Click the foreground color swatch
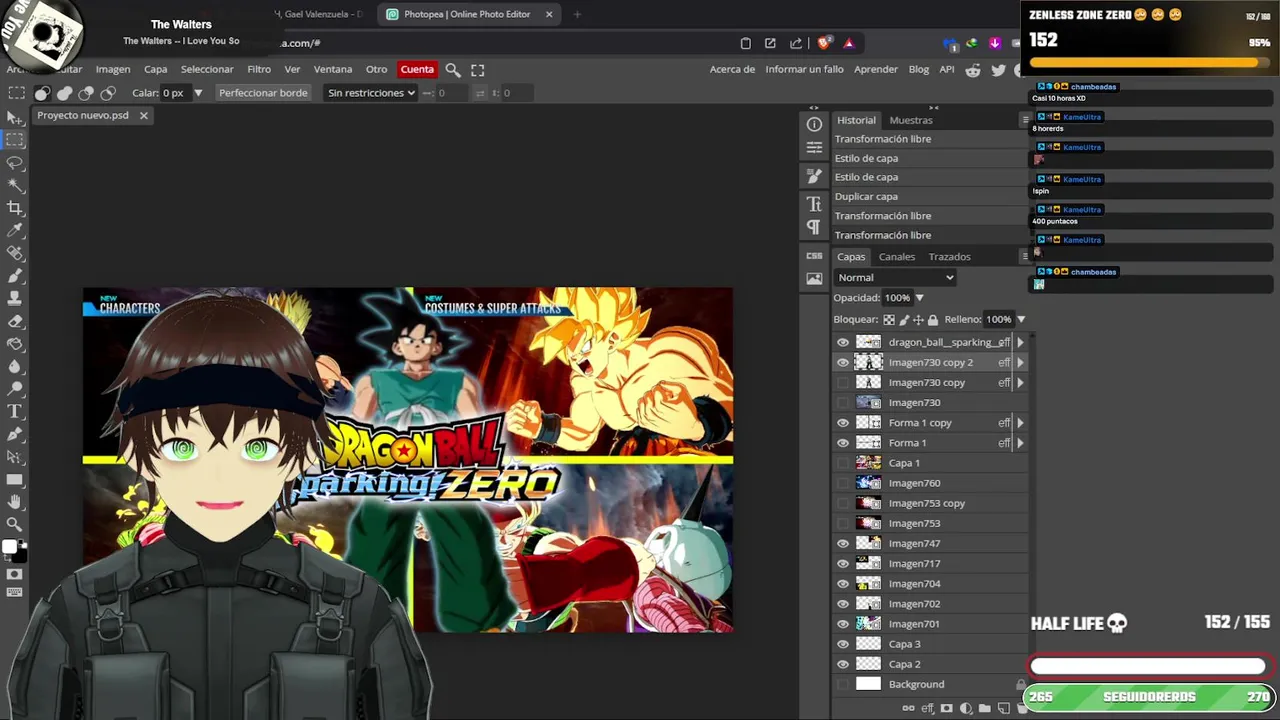The height and width of the screenshot is (720, 1280). coord(9,546)
